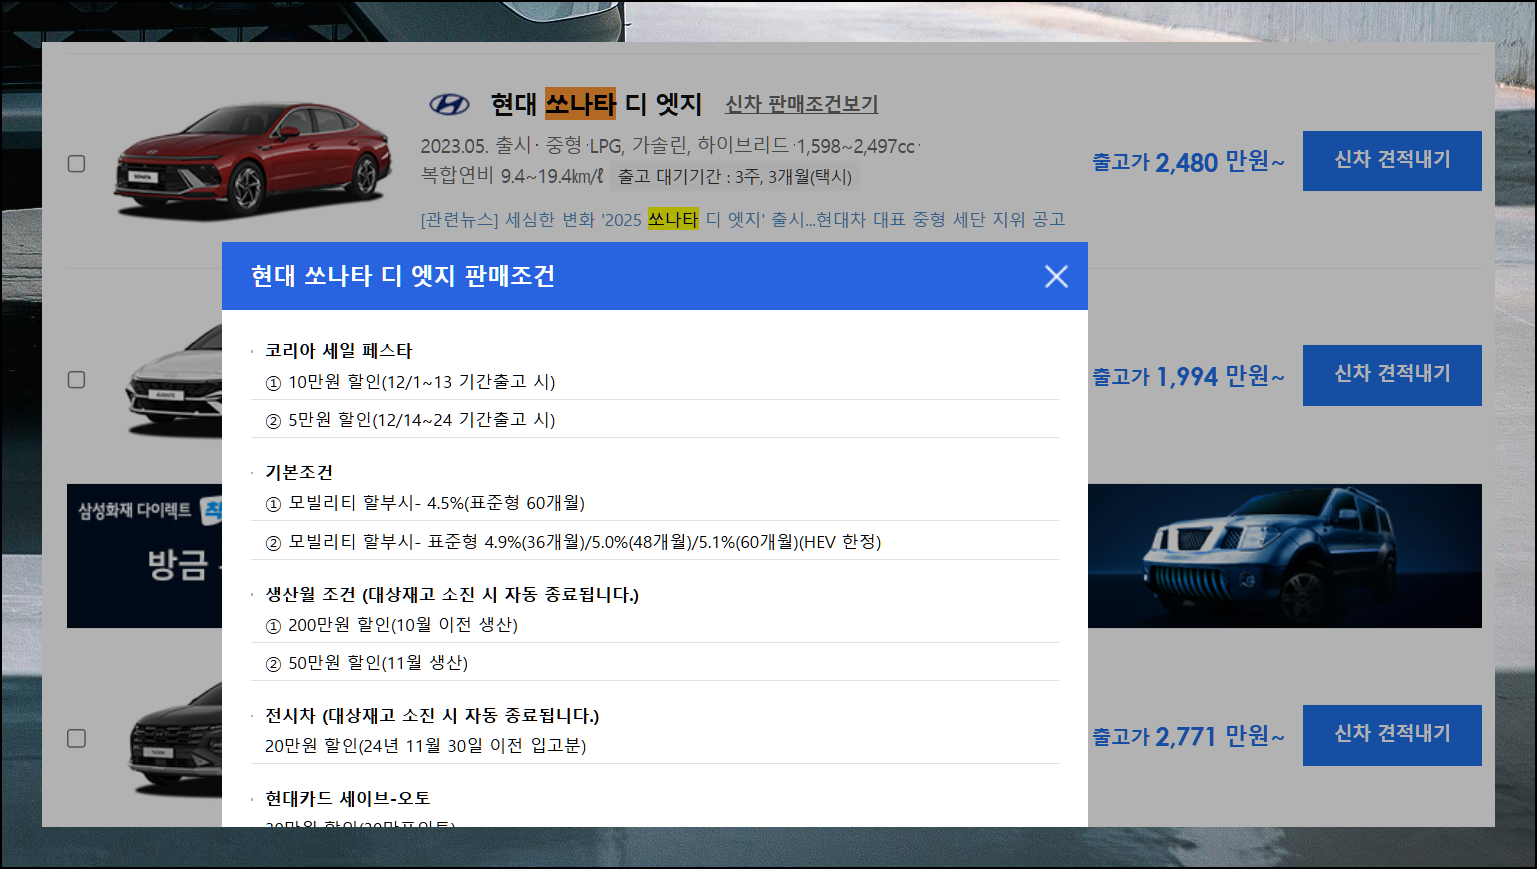
Task: Click the 복합연비 9.4~19.4km/ℓ text
Action: (x=512, y=176)
